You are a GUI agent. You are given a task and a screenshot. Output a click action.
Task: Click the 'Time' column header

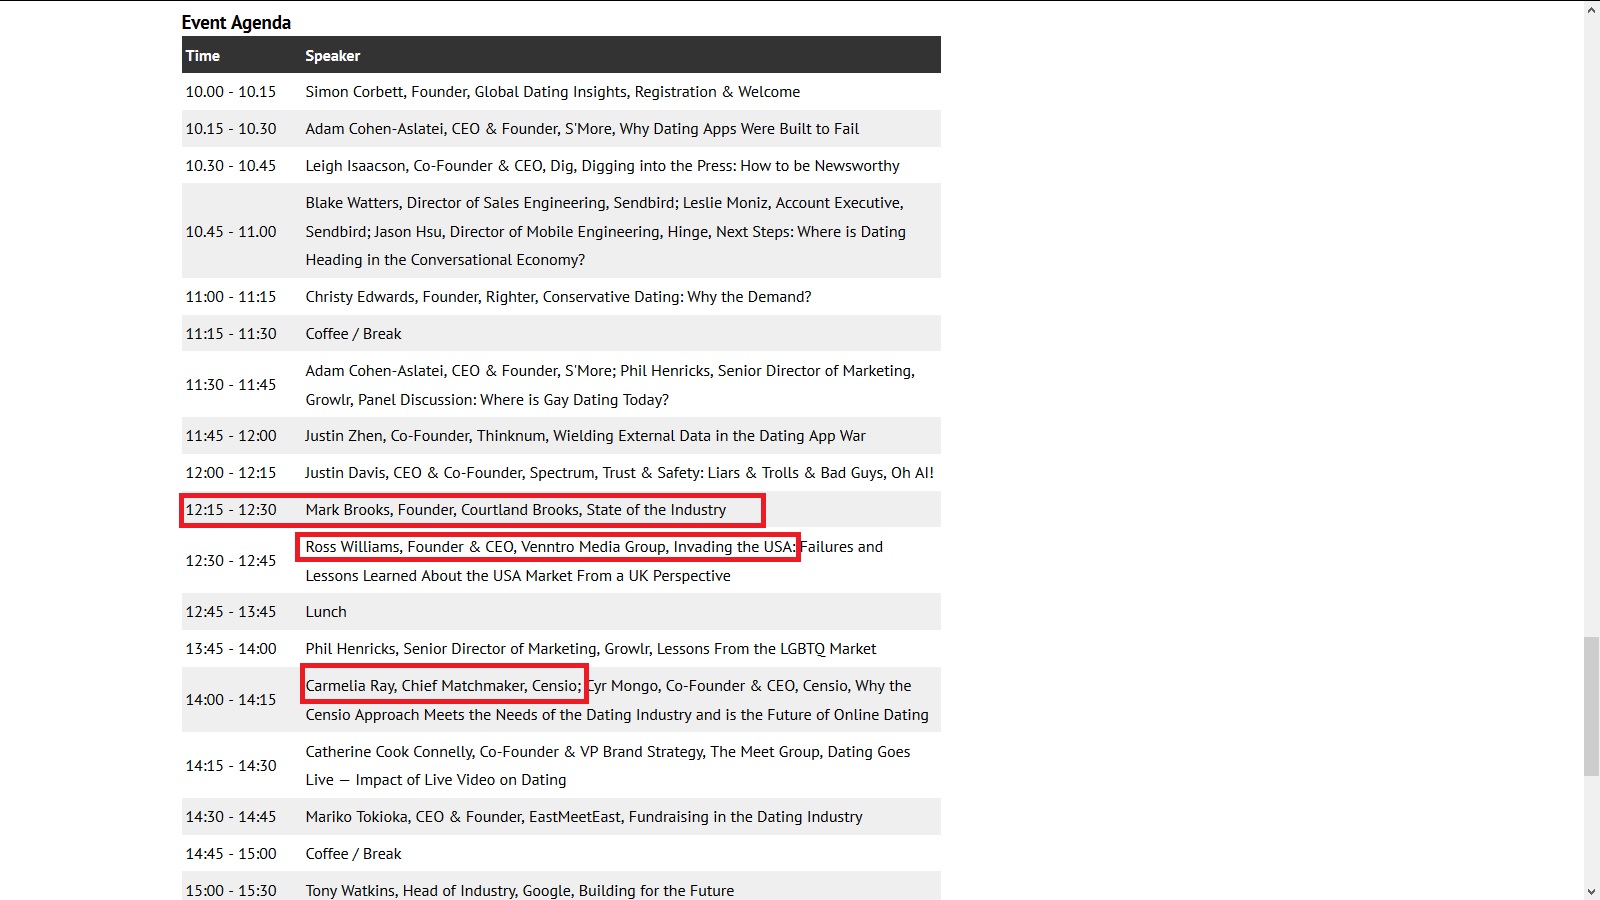[x=202, y=56]
